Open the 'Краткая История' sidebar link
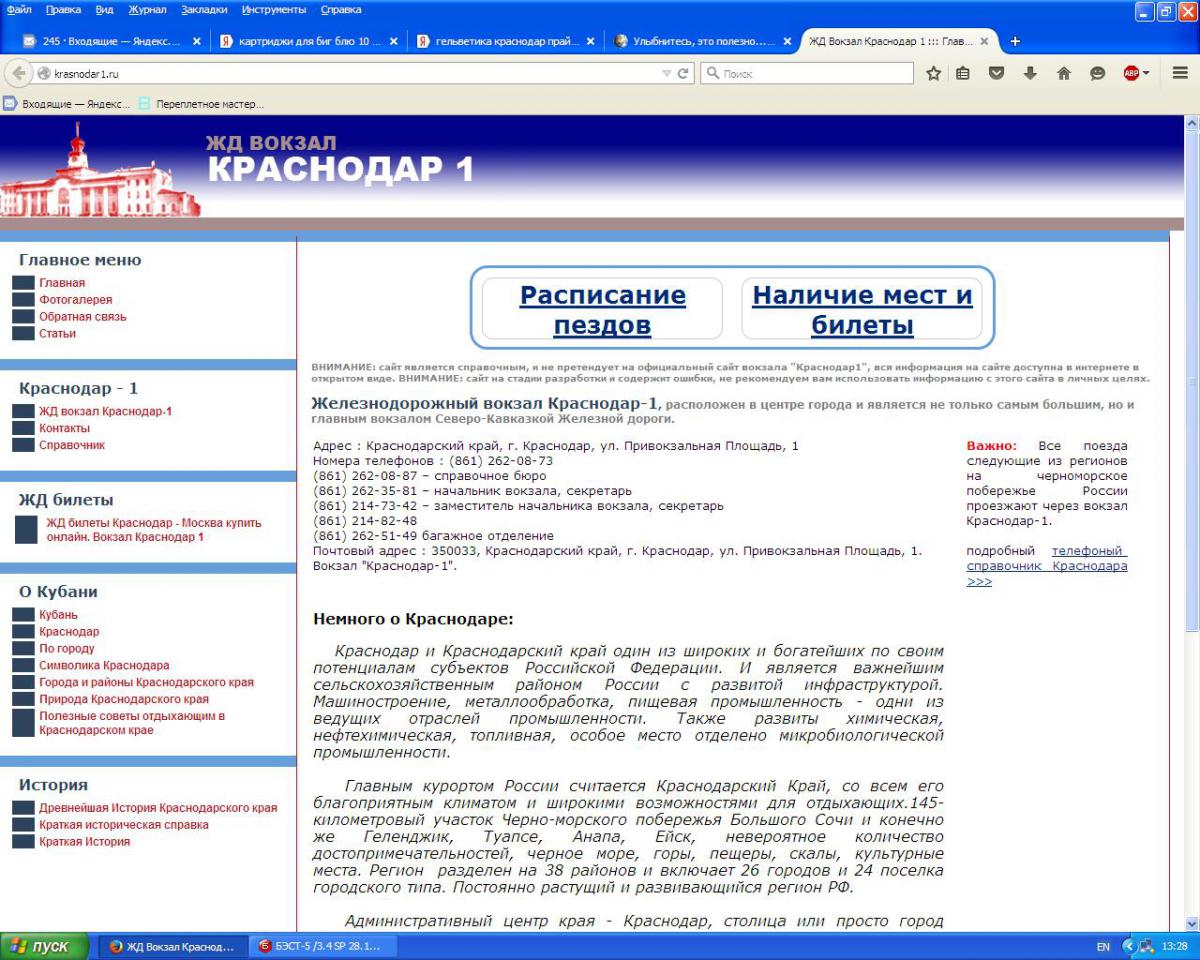Screen dimensions: 1200x960 point(85,842)
